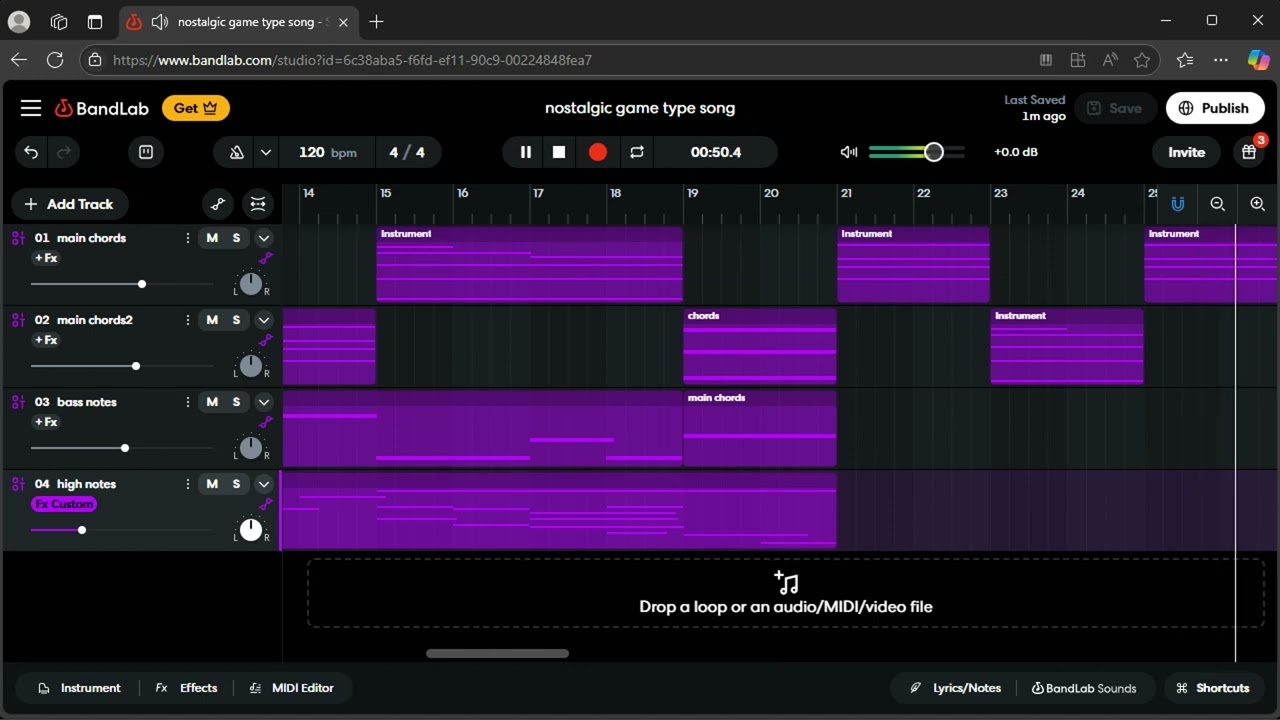Screen dimensions: 1280x720
Task: Add Fx to main chords2 track
Action: pyautogui.click(x=46, y=340)
